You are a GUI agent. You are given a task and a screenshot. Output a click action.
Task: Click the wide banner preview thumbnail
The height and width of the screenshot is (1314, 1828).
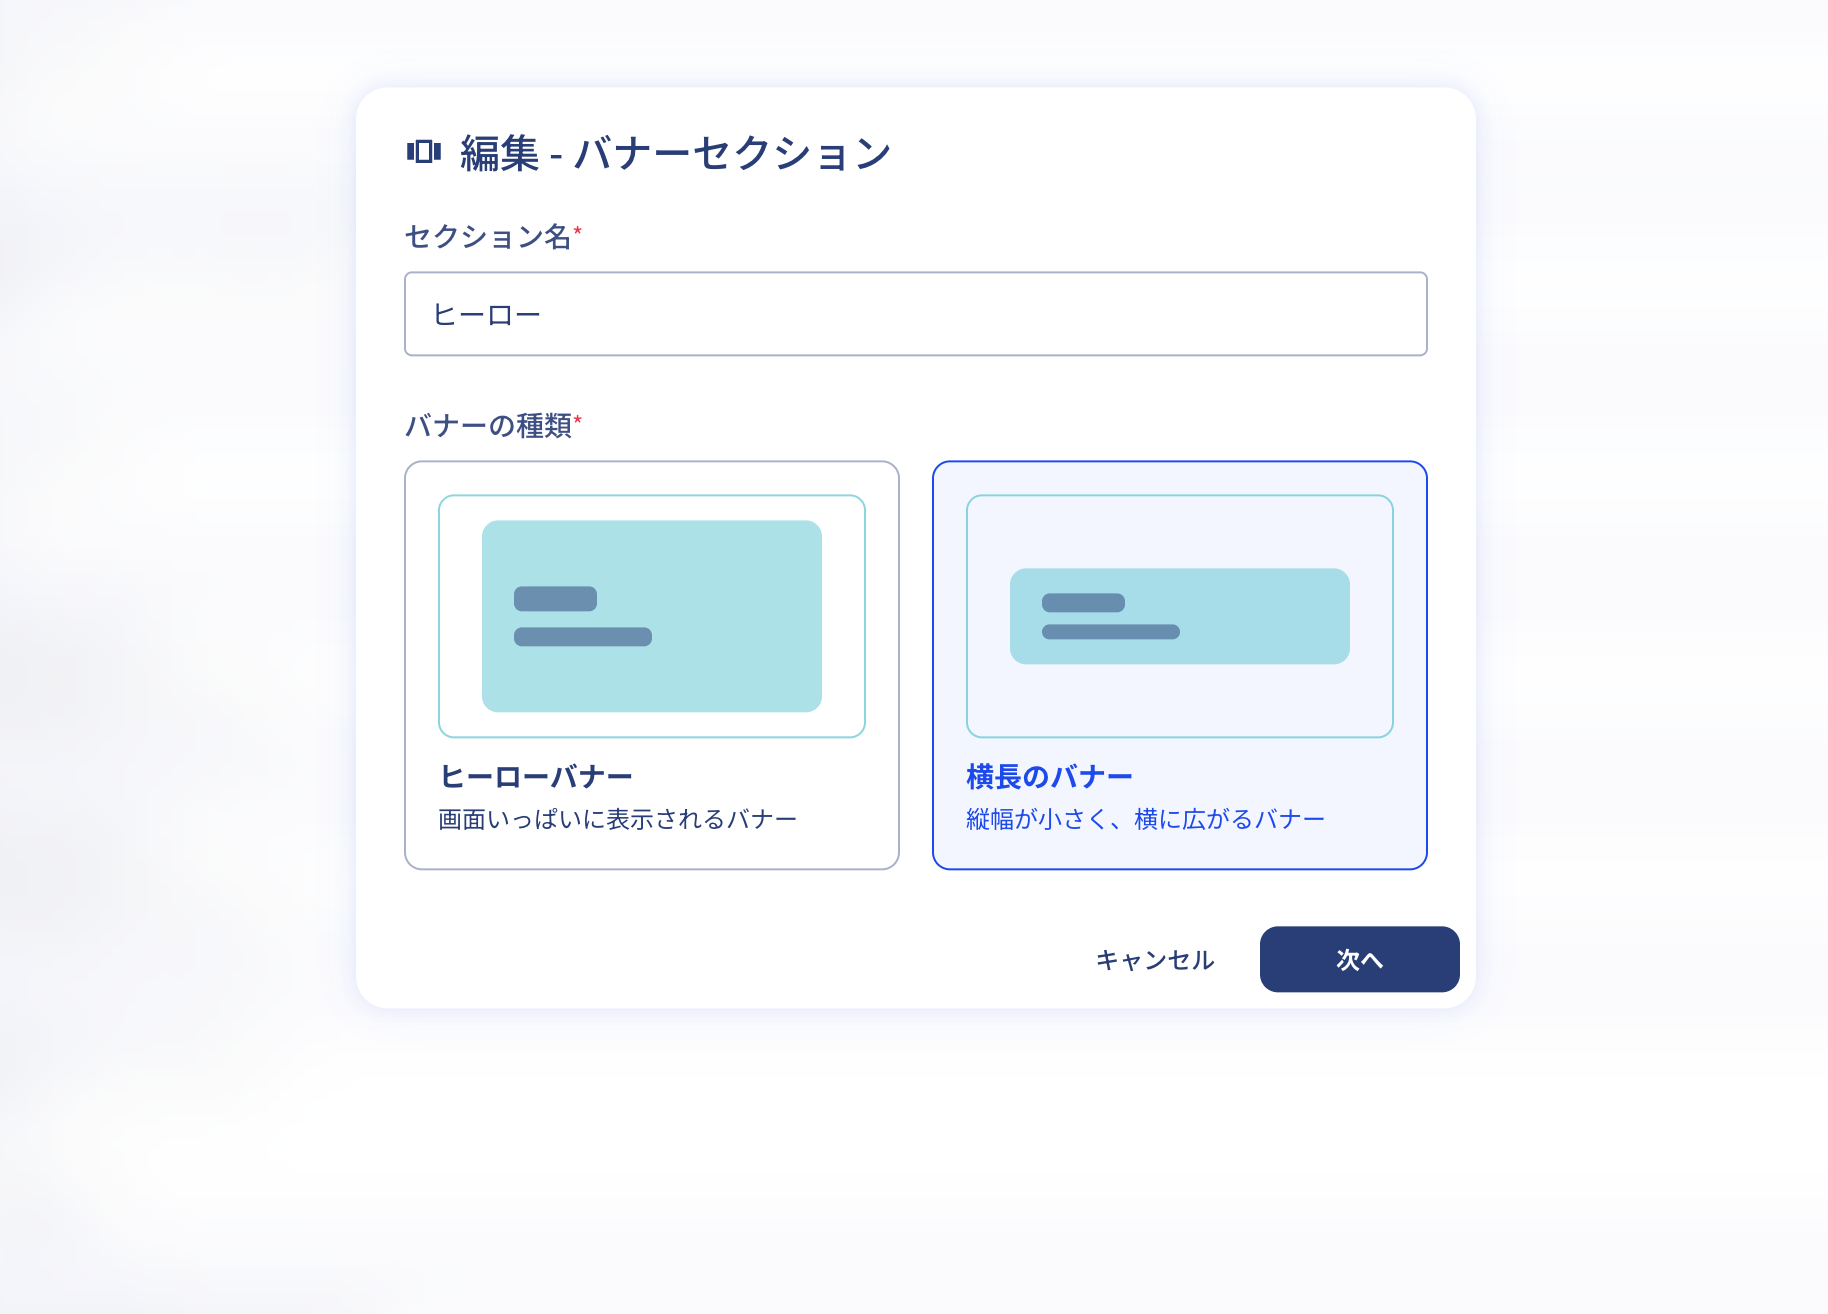pyautogui.click(x=1179, y=616)
